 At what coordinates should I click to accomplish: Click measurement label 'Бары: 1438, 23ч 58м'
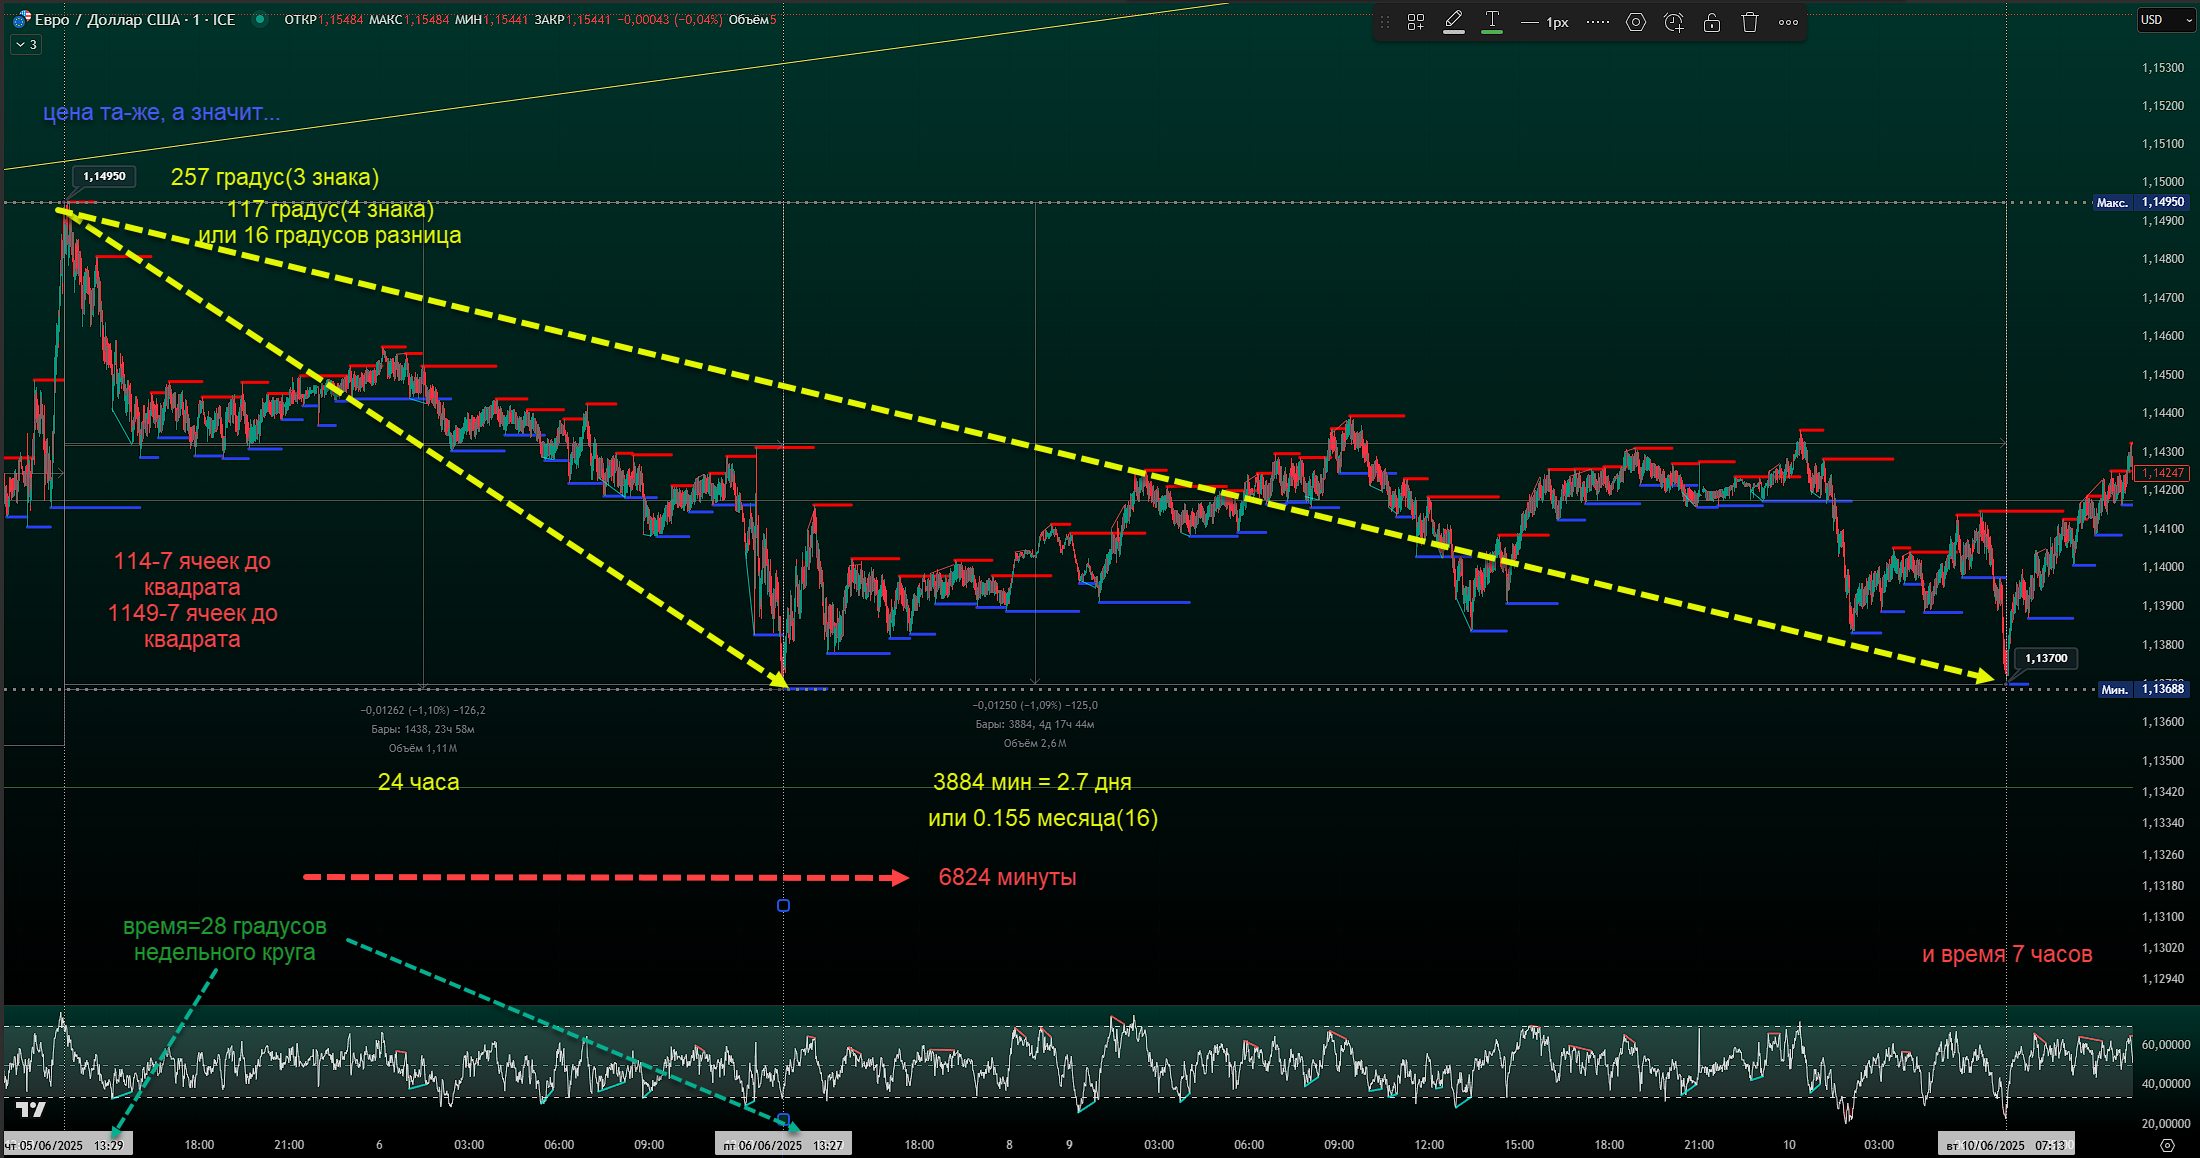point(423,729)
